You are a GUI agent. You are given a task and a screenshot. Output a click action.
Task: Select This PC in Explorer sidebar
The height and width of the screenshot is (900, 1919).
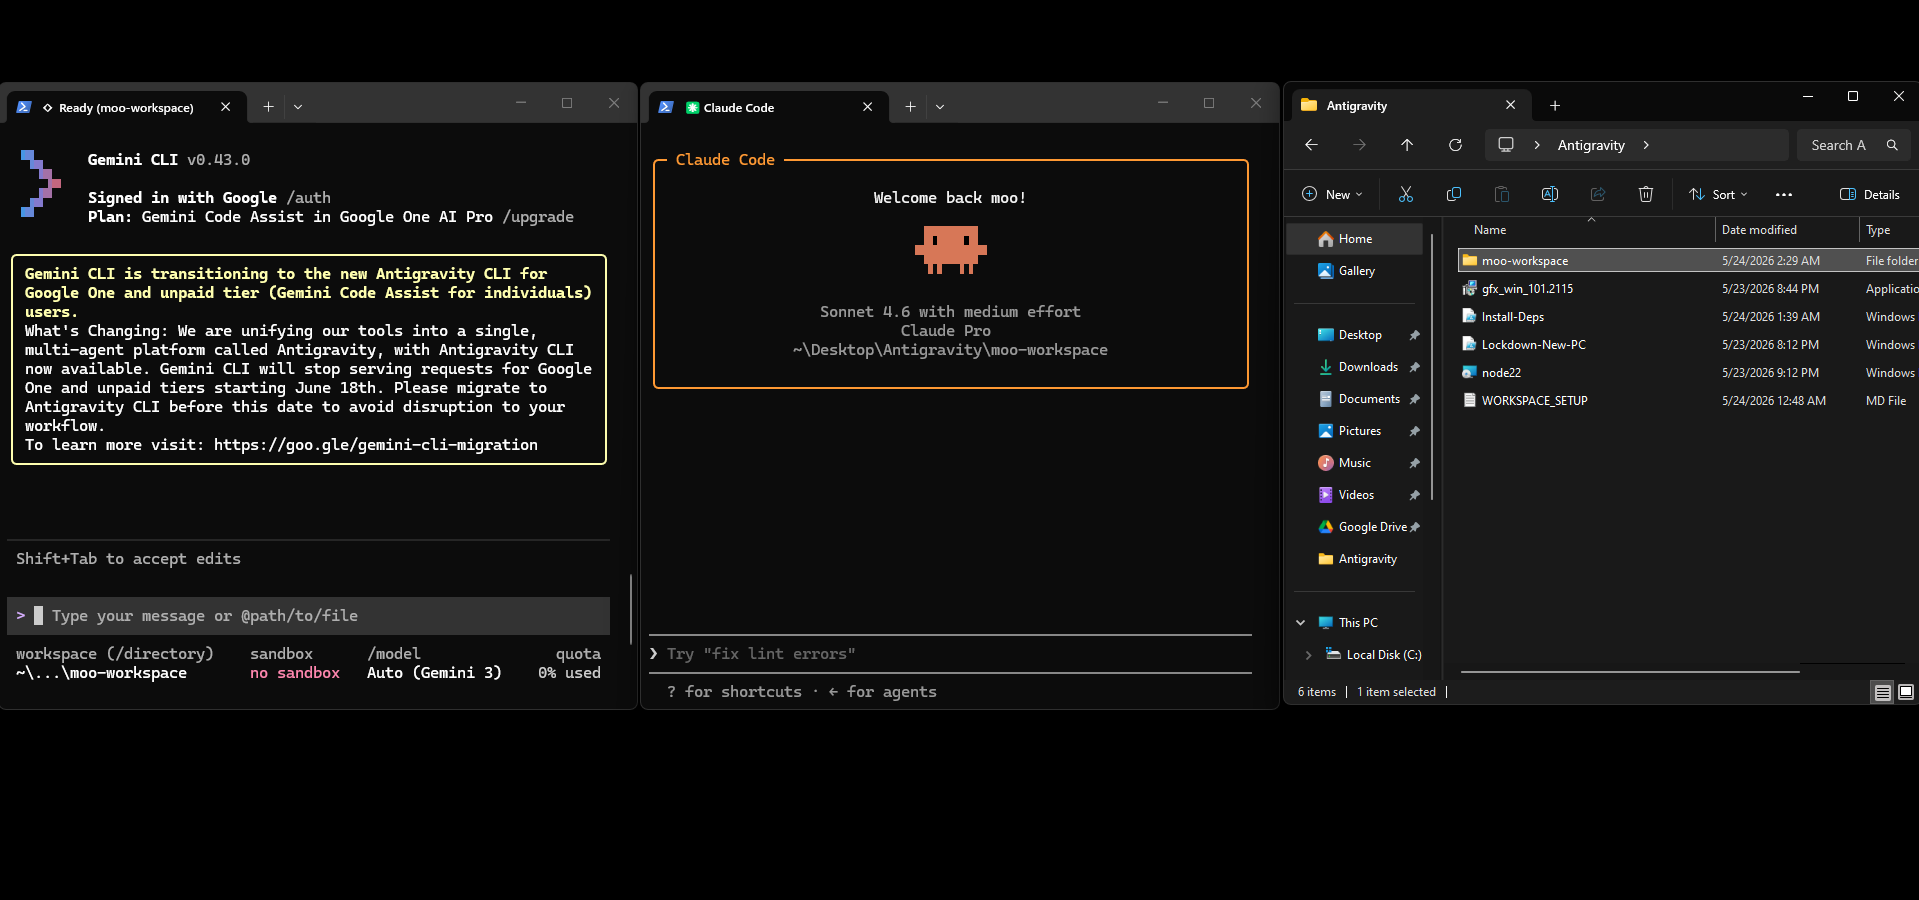coord(1347,623)
